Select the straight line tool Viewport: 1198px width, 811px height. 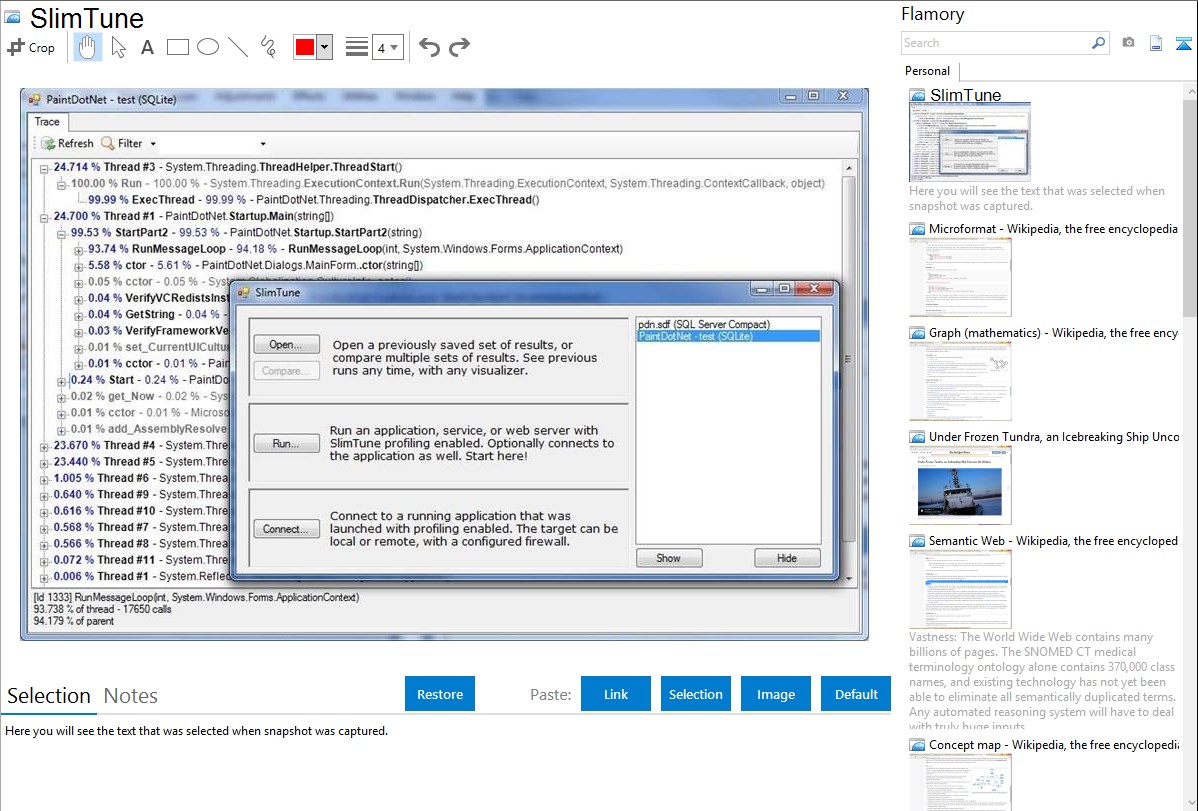[237, 47]
